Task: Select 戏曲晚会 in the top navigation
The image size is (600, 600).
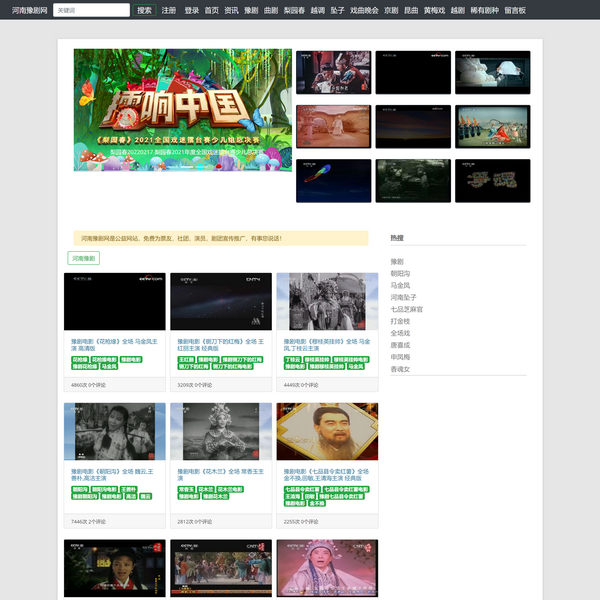Action: tap(364, 10)
